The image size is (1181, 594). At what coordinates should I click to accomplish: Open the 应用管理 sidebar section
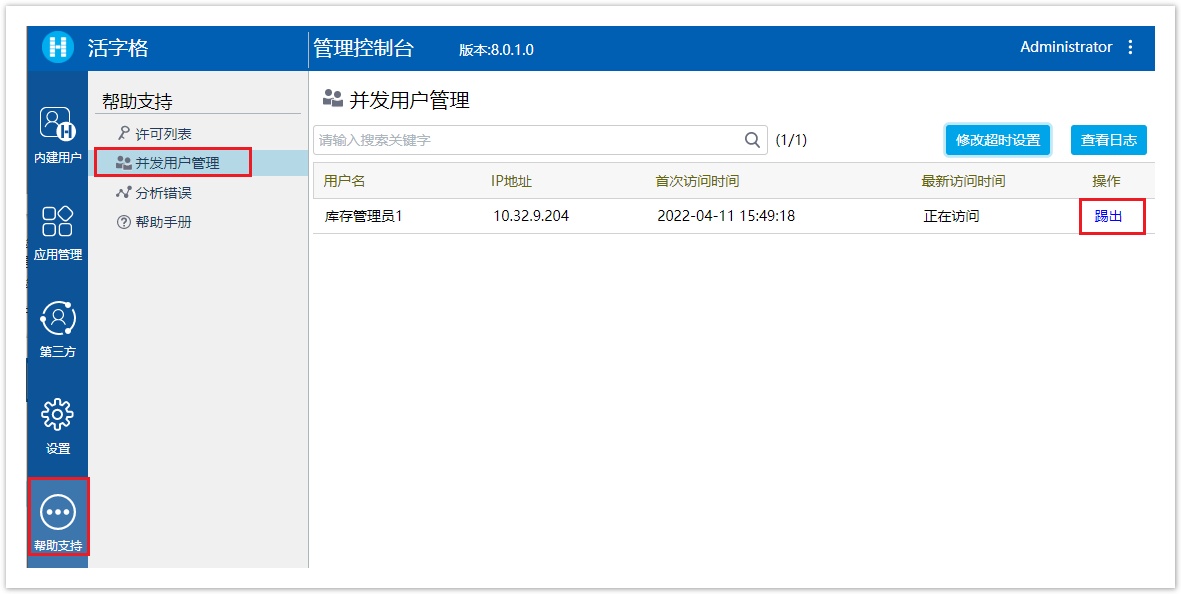(x=58, y=231)
